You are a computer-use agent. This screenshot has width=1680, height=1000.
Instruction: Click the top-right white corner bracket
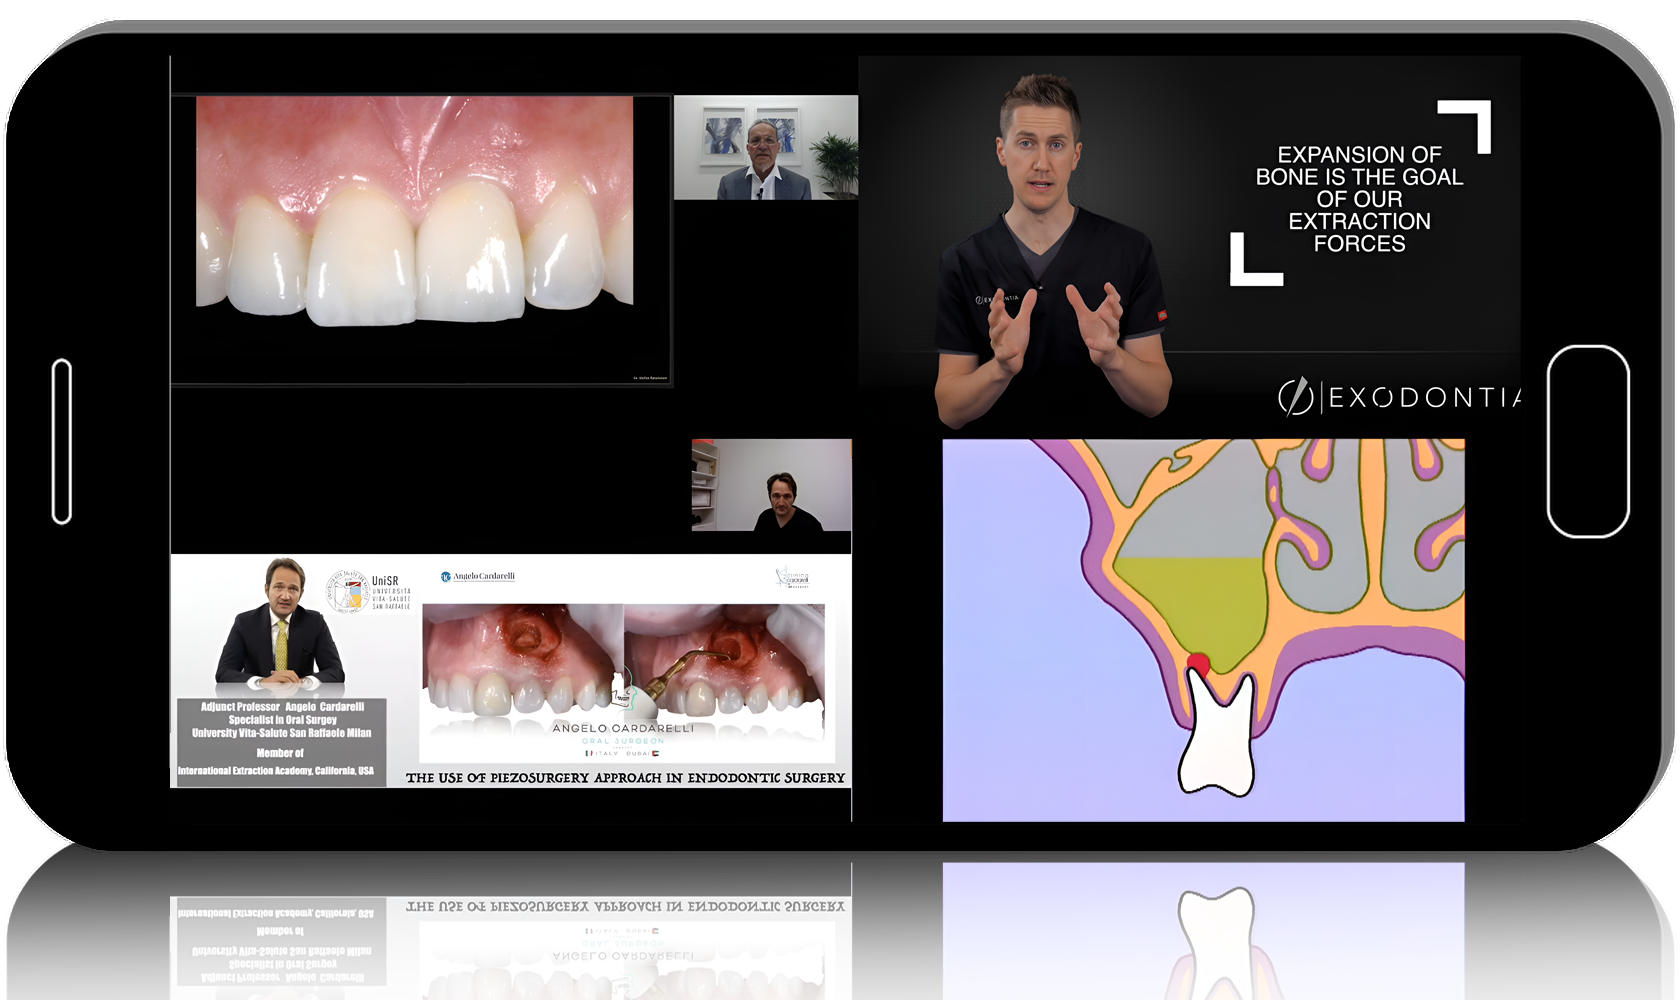(x=1470, y=121)
